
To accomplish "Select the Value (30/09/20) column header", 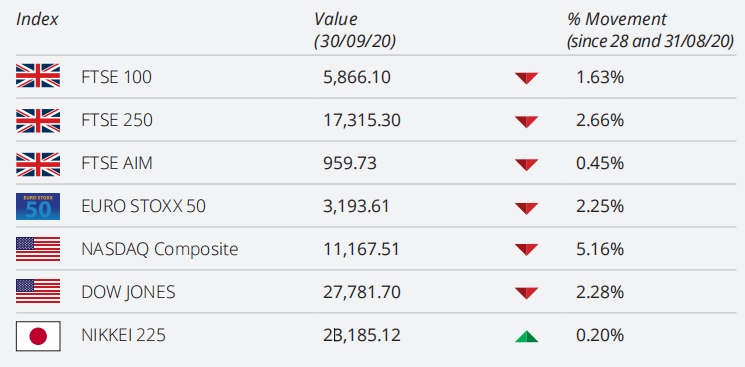I will click(x=354, y=30).
